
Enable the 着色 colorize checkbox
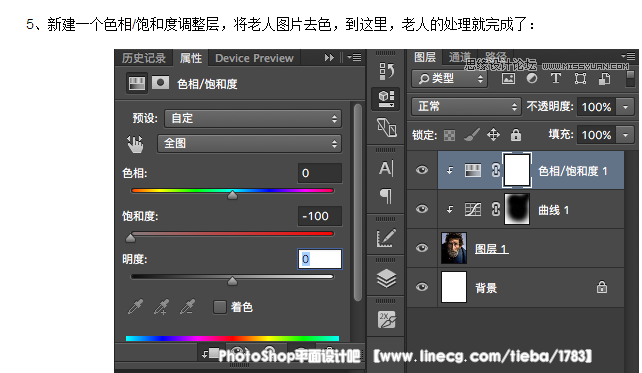219,307
